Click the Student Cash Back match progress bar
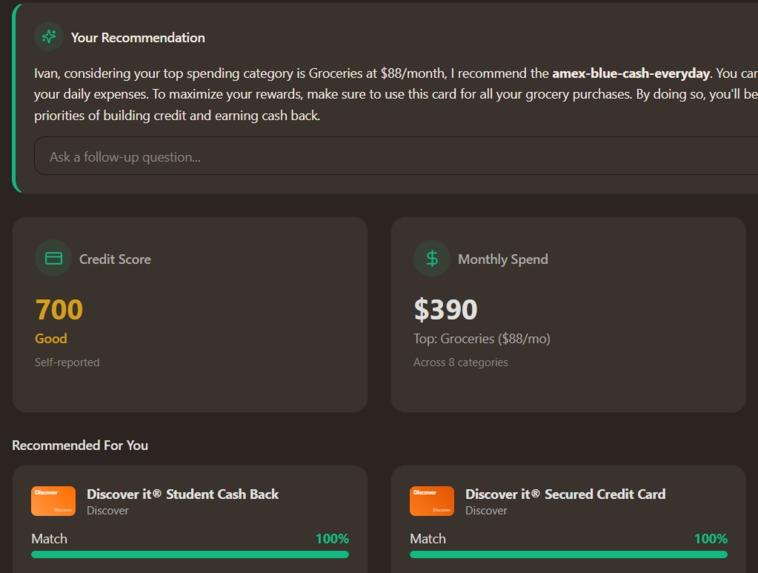This screenshot has width=758, height=573. point(190,555)
